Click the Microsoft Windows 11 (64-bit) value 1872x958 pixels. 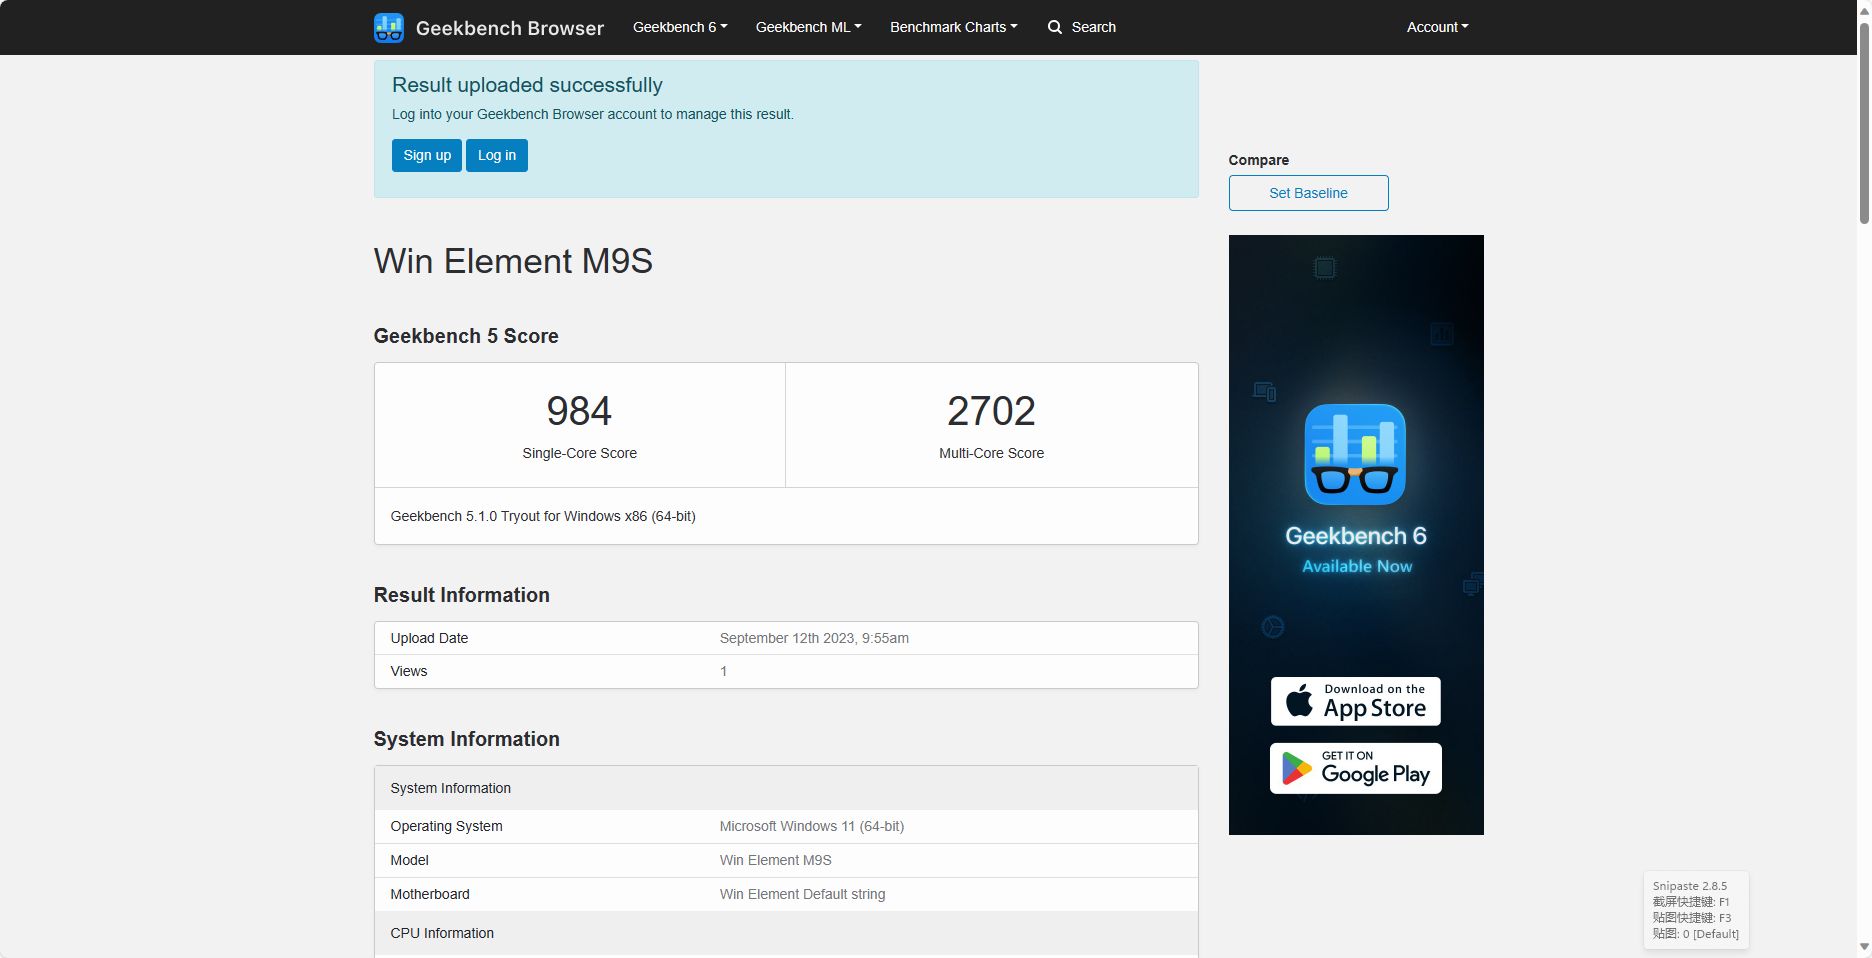tap(812, 826)
